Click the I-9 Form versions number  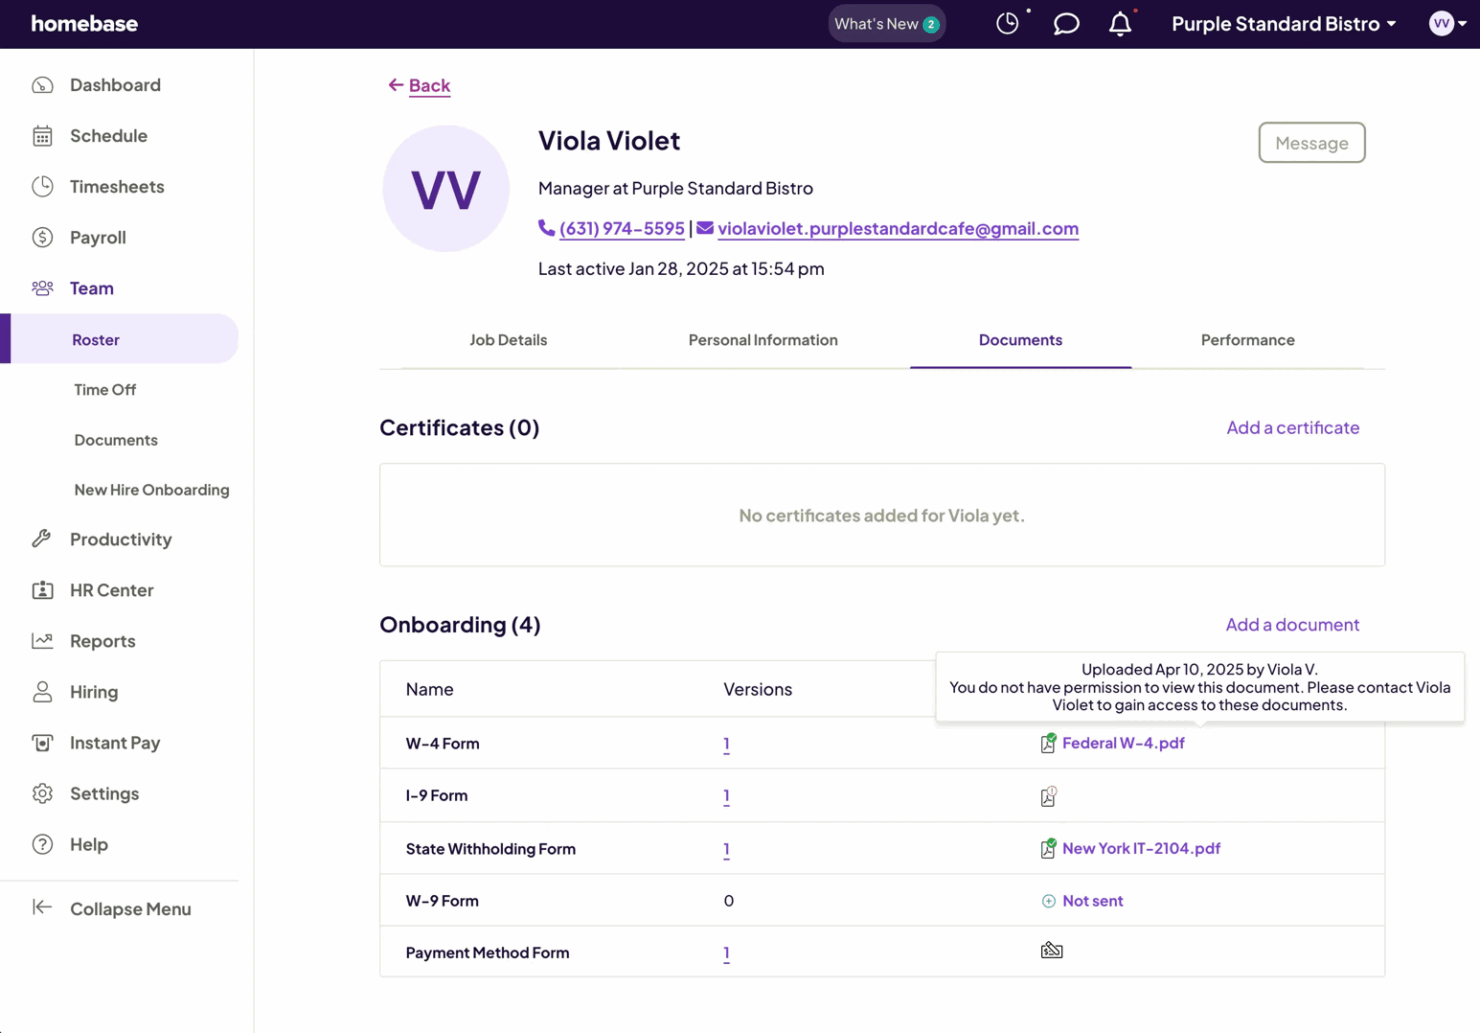(x=727, y=797)
